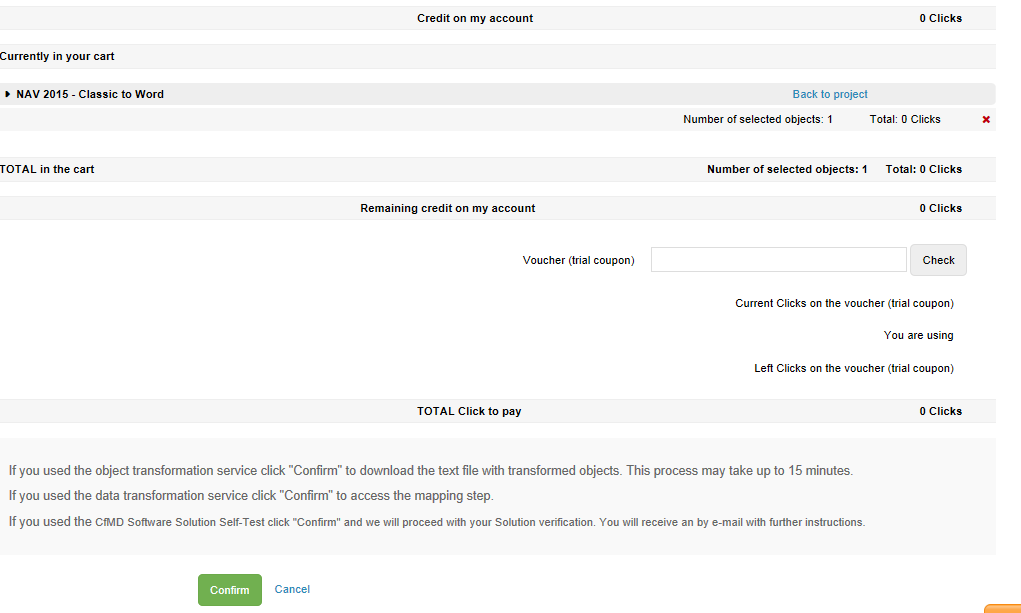Cancel the cart checkout
This screenshot has height=613, width=1021.
click(x=292, y=589)
